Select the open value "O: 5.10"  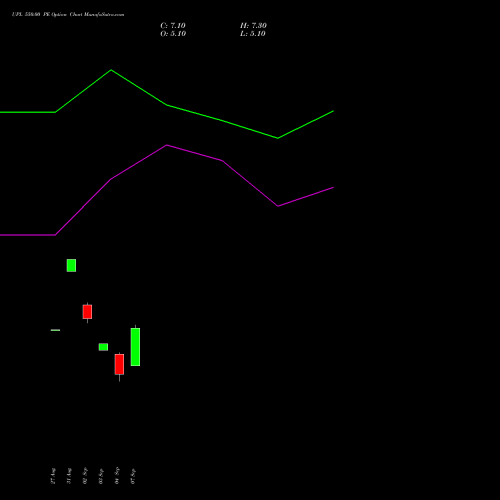pos(173,34)
